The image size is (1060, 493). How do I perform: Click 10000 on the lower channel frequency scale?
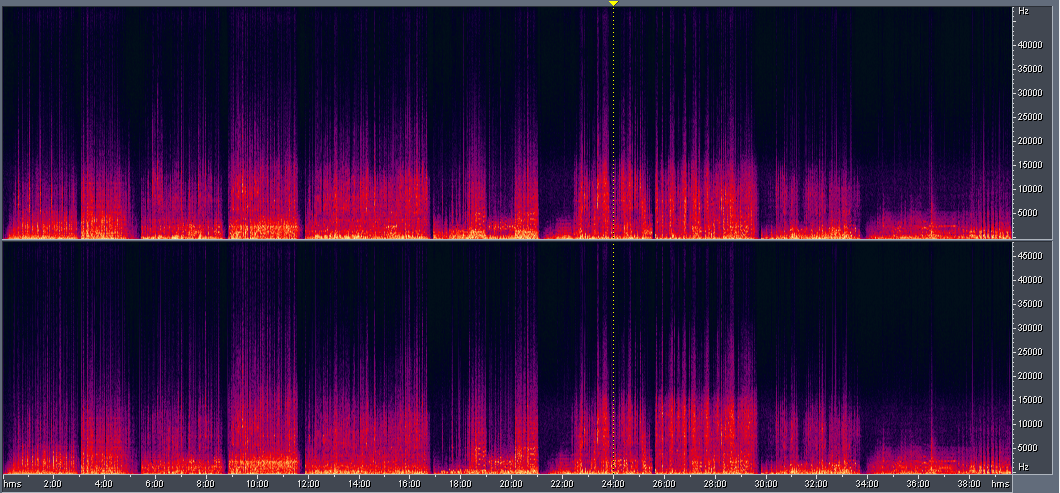click(x=1030, y=423)
